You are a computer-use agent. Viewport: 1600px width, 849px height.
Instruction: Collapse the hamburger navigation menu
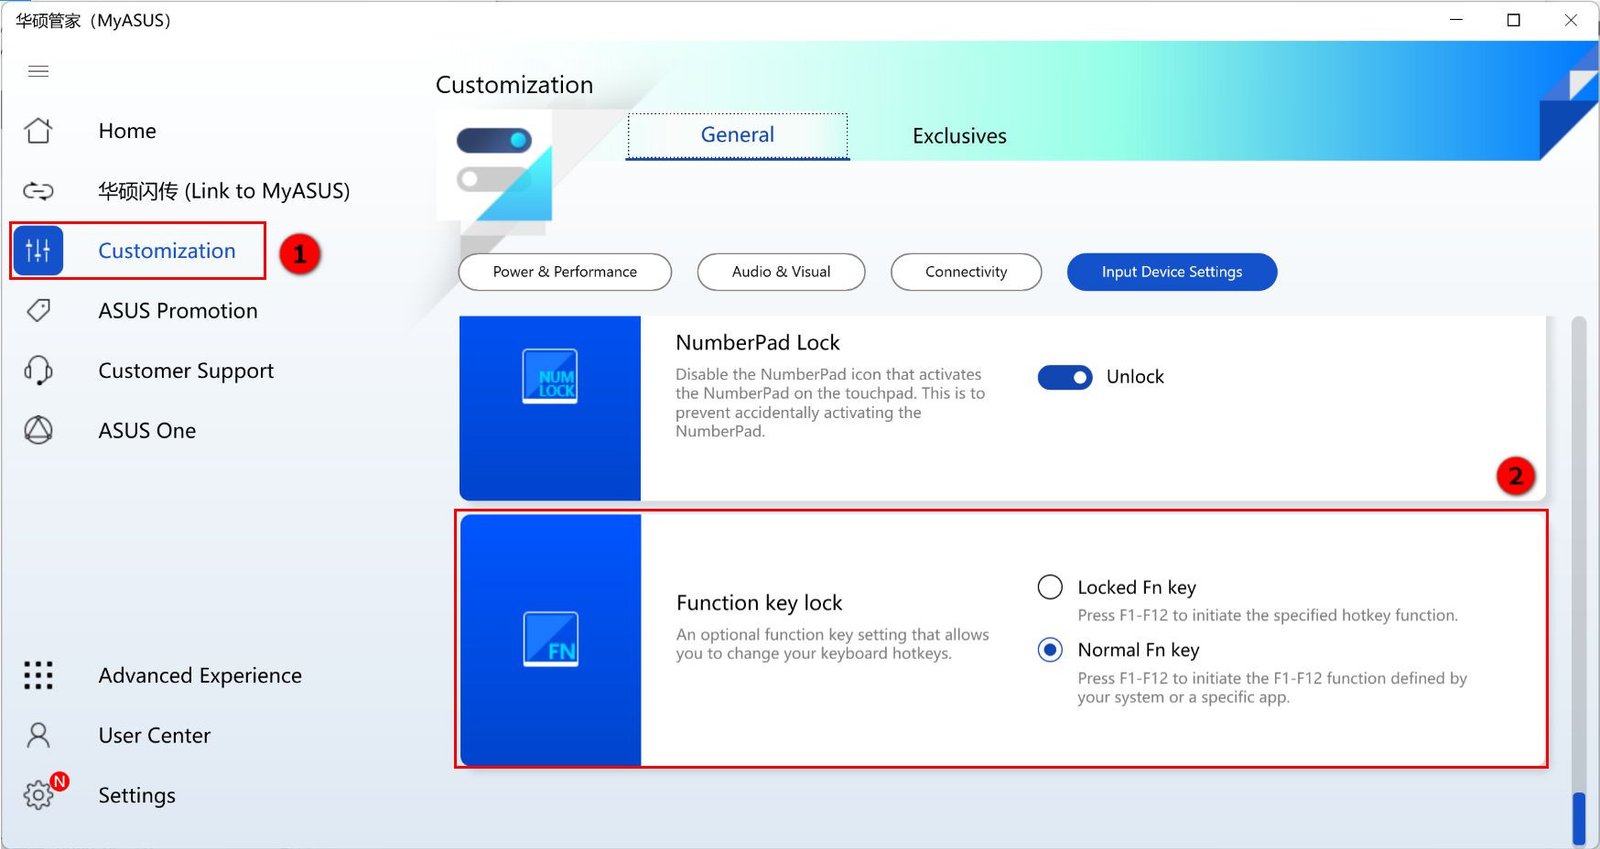(x=38, y=71)
